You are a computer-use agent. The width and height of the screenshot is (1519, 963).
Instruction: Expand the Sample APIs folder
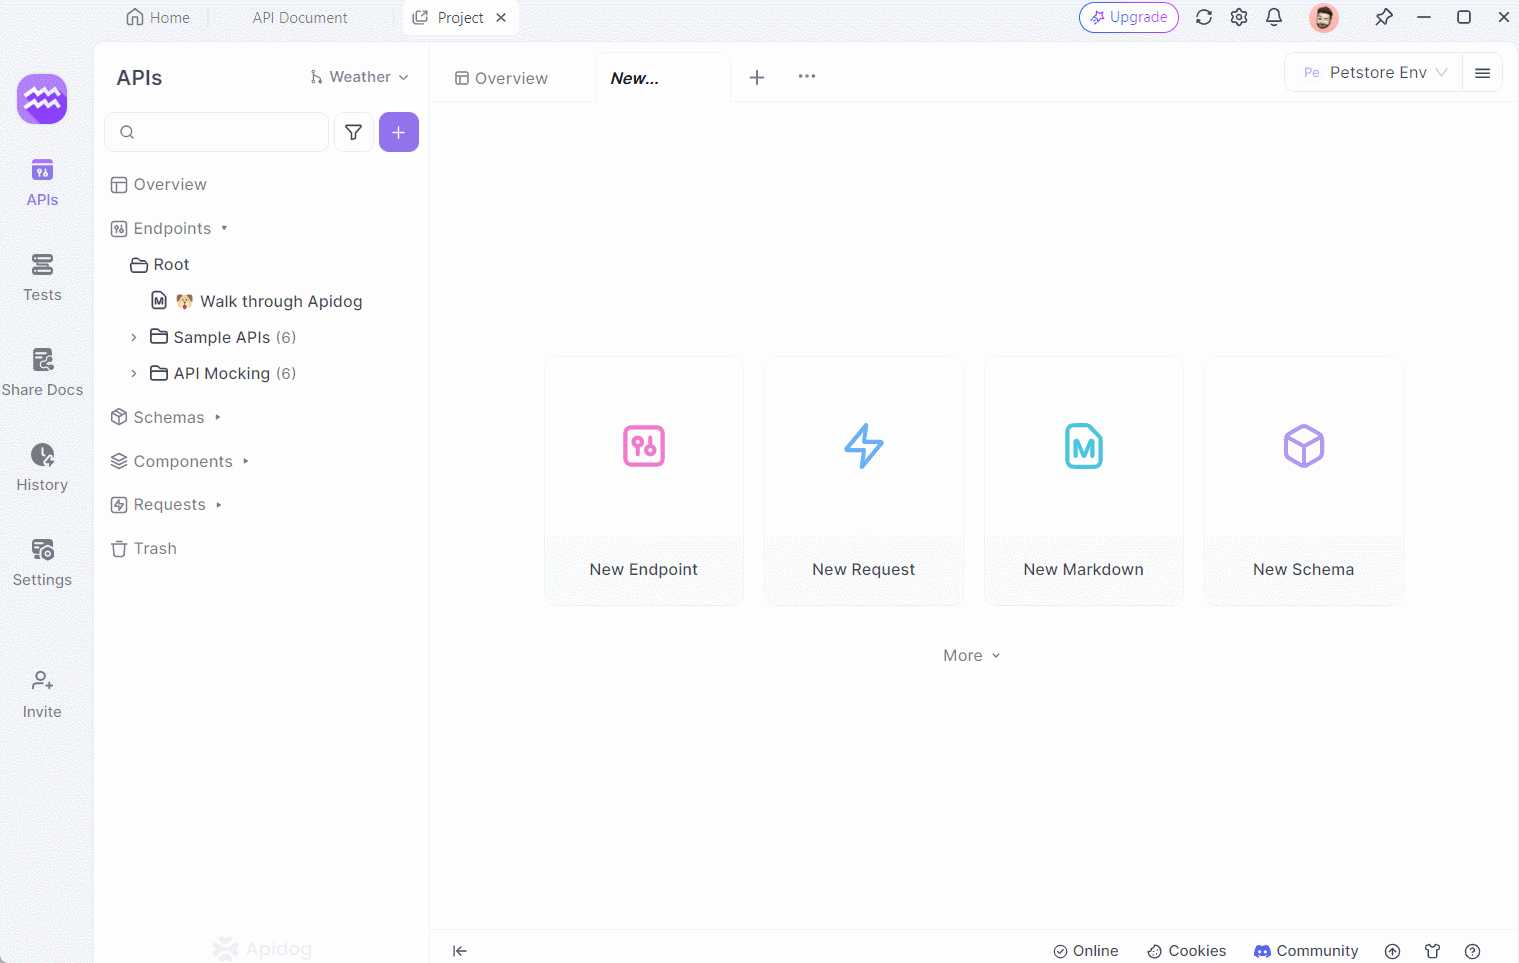point(134,337)
